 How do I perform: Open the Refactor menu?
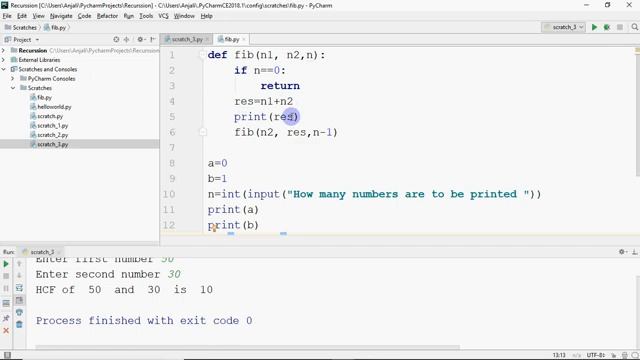(107, 16)
